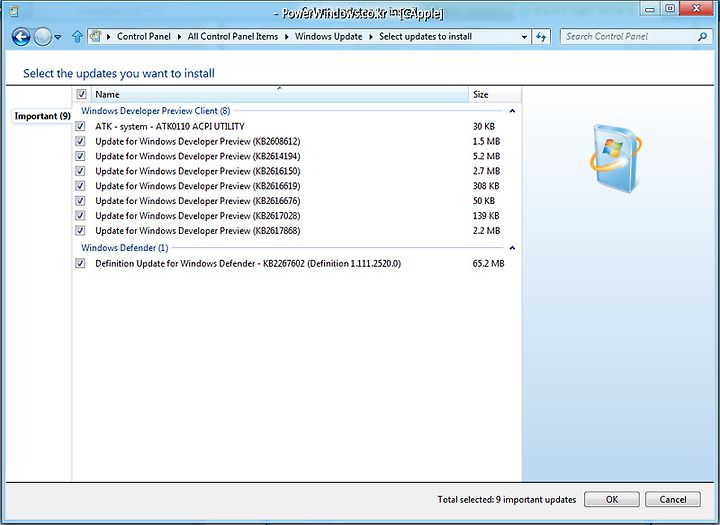
Task: Select the KB2616676 update name
Action: pos(197,201)
